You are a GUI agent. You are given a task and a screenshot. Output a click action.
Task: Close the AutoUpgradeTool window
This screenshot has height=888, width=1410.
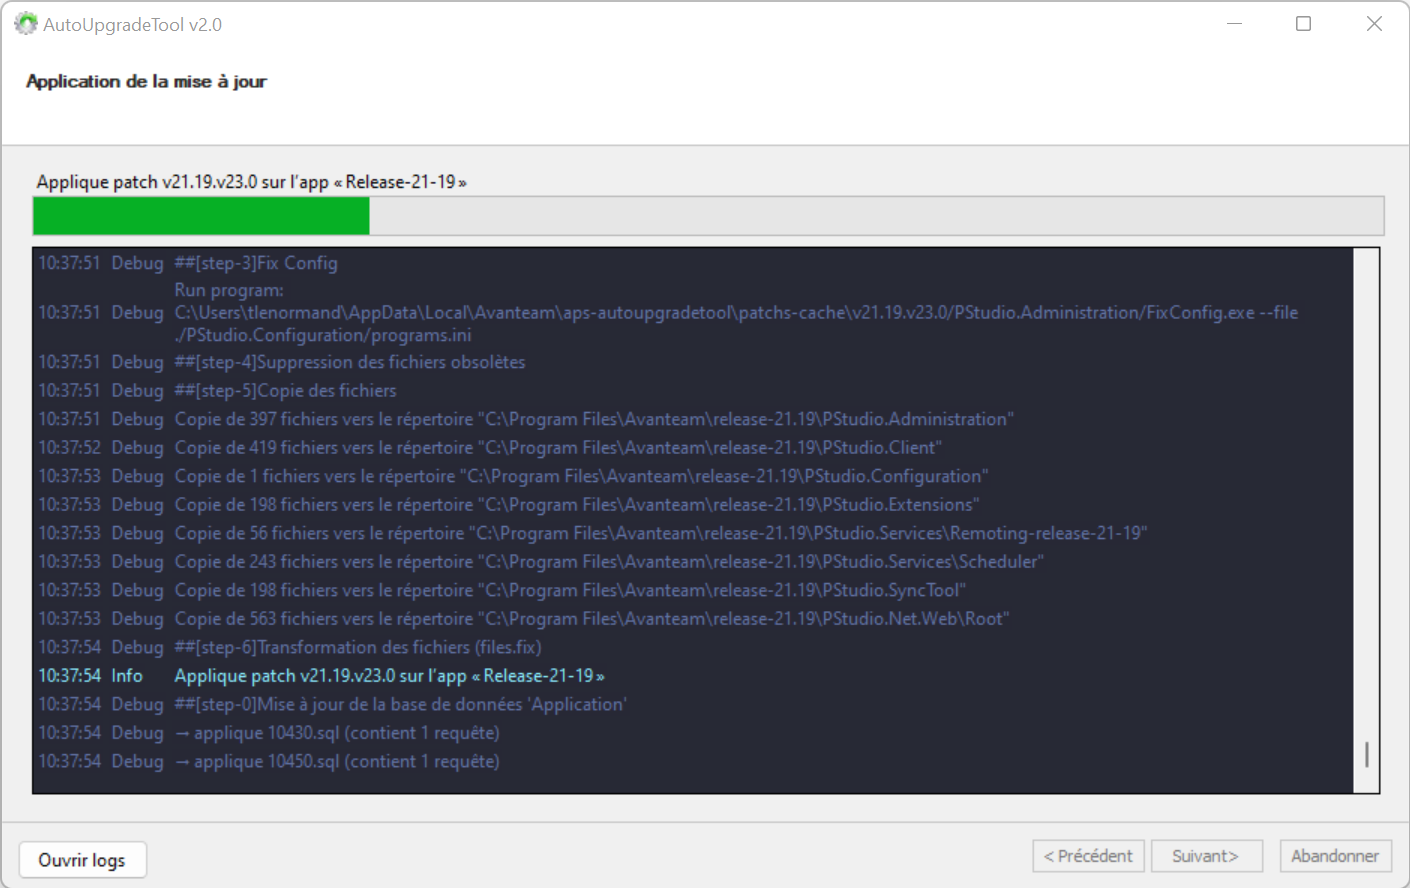point(1374,24)
